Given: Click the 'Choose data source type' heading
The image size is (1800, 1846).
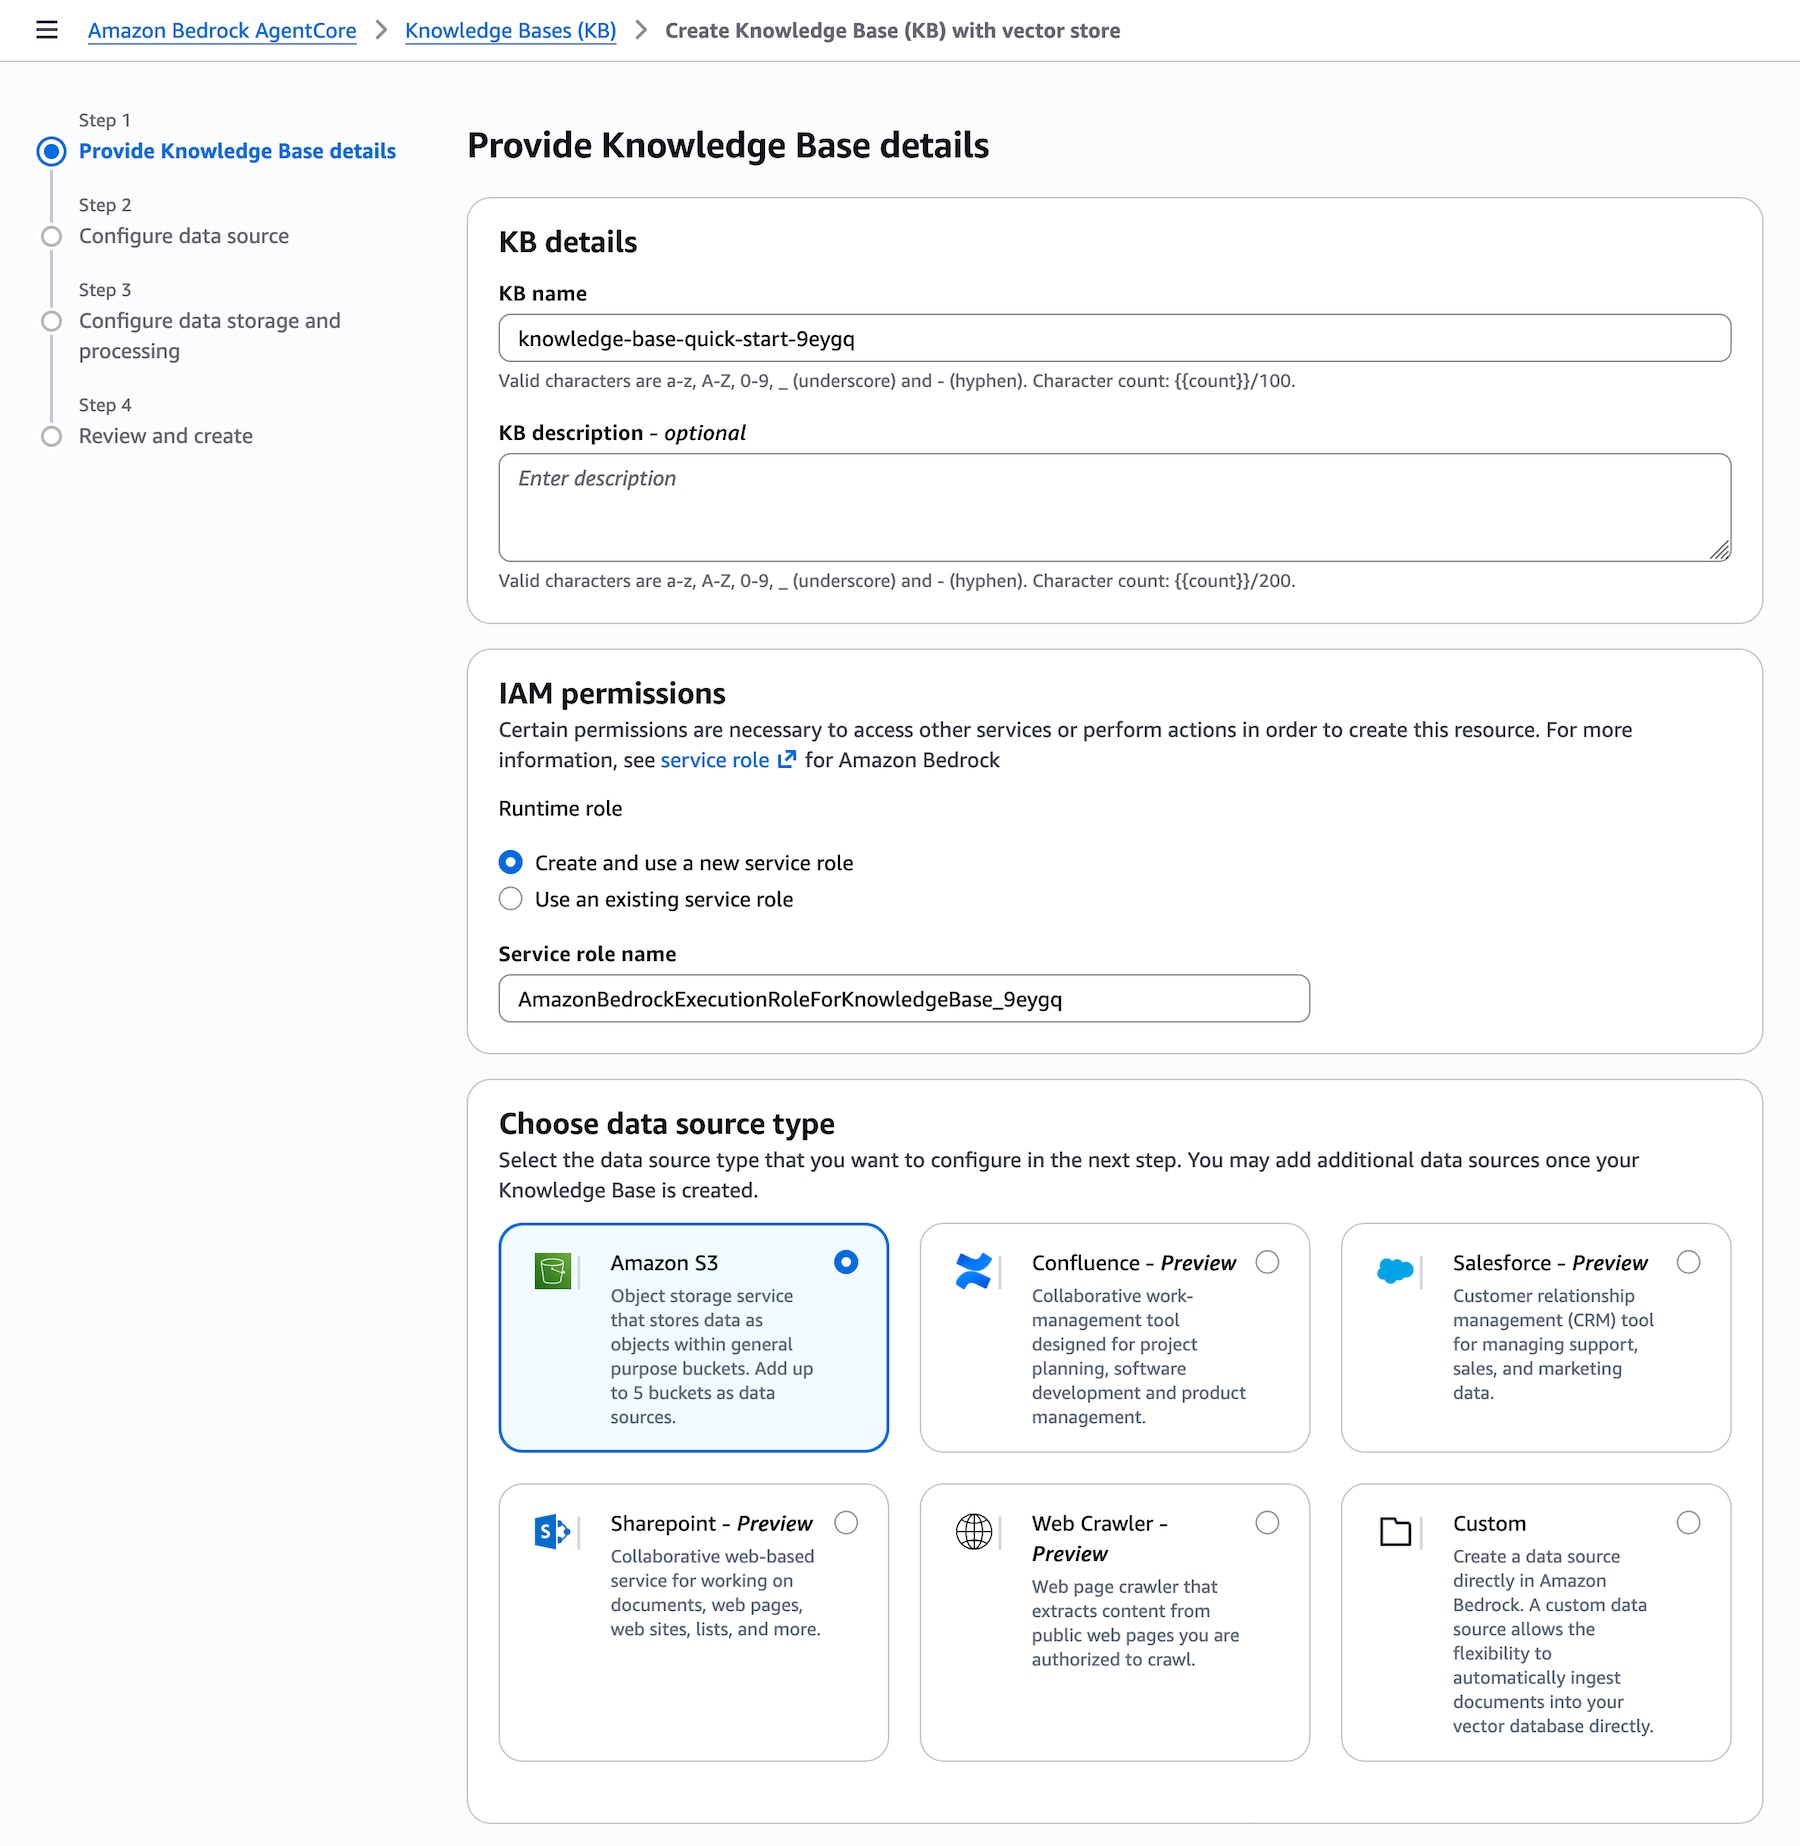Looking at the screenshot, I should pos(666,1123).
